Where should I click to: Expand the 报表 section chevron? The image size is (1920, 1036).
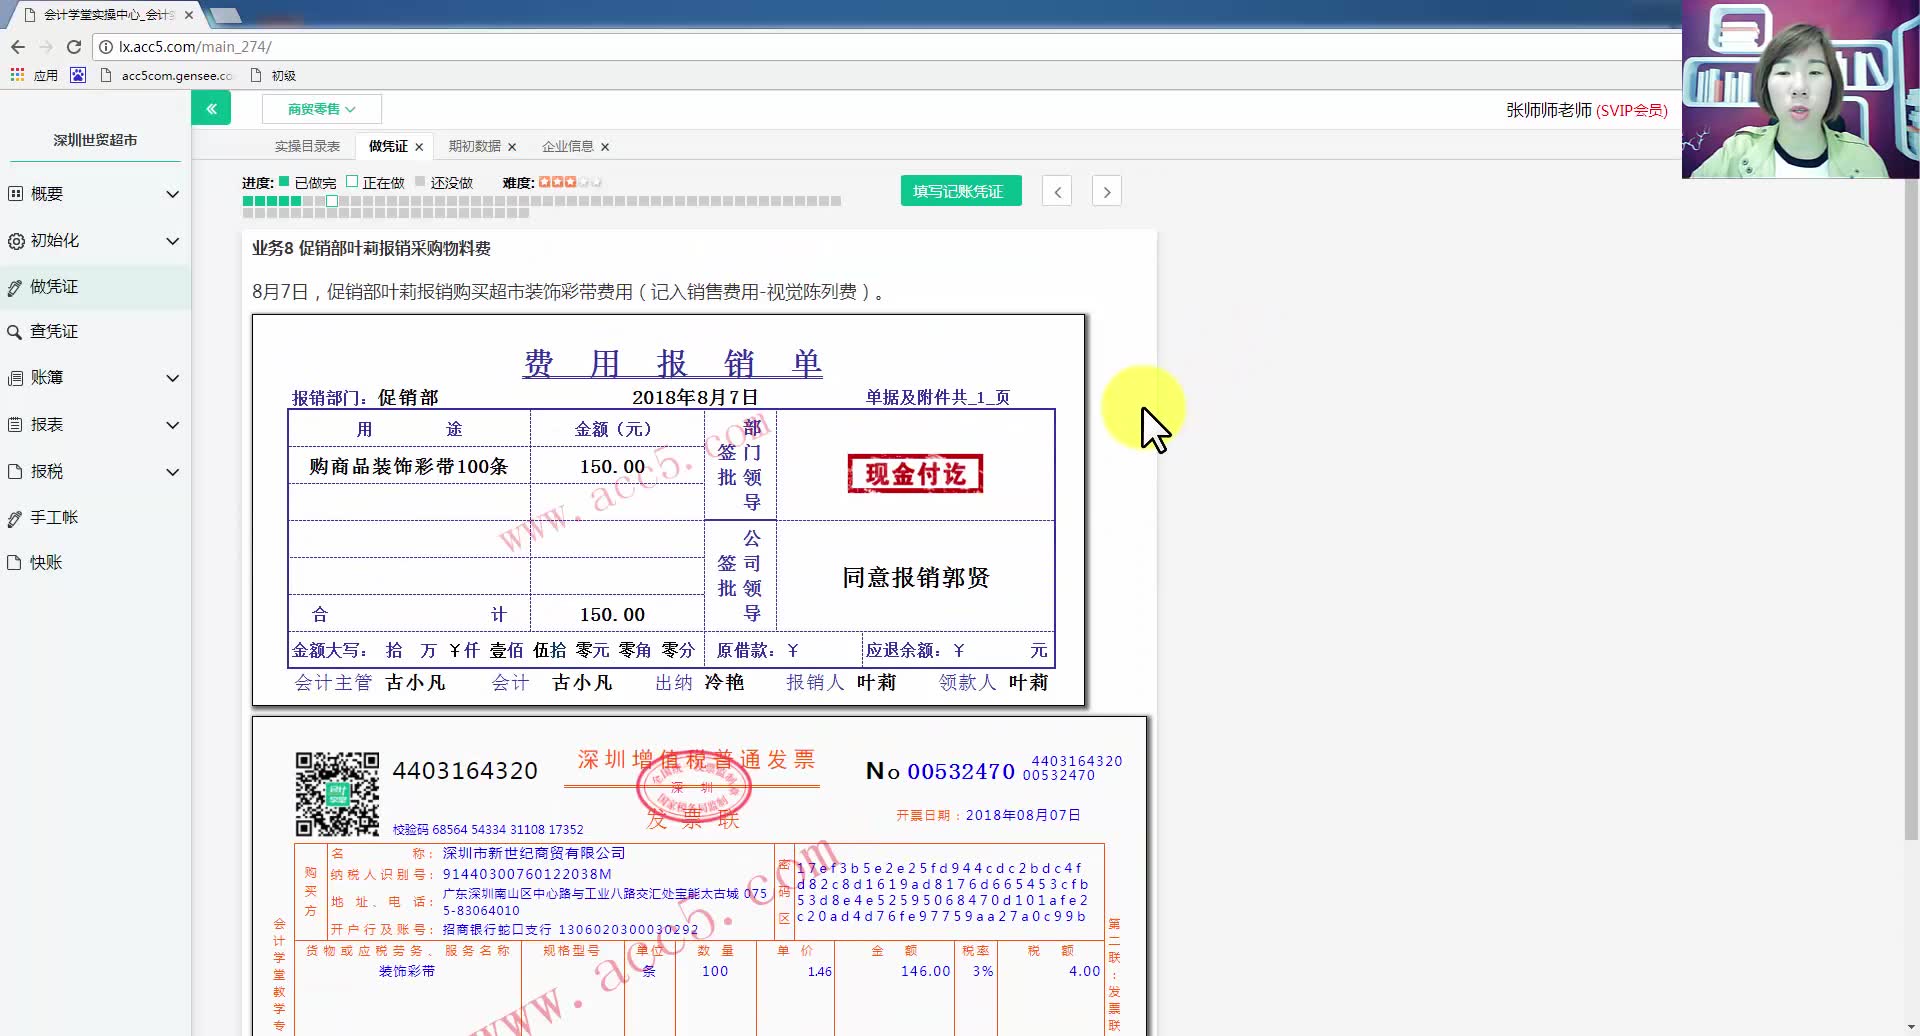[173, 424]
